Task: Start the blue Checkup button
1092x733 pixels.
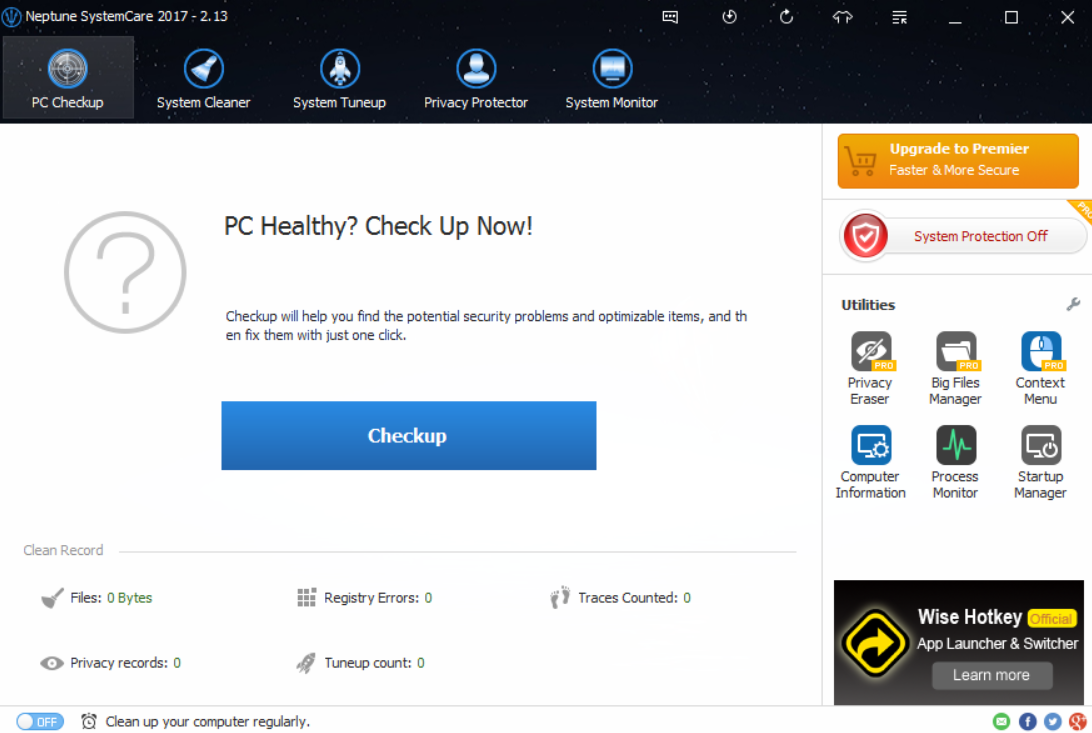Action: coord(409,435)
